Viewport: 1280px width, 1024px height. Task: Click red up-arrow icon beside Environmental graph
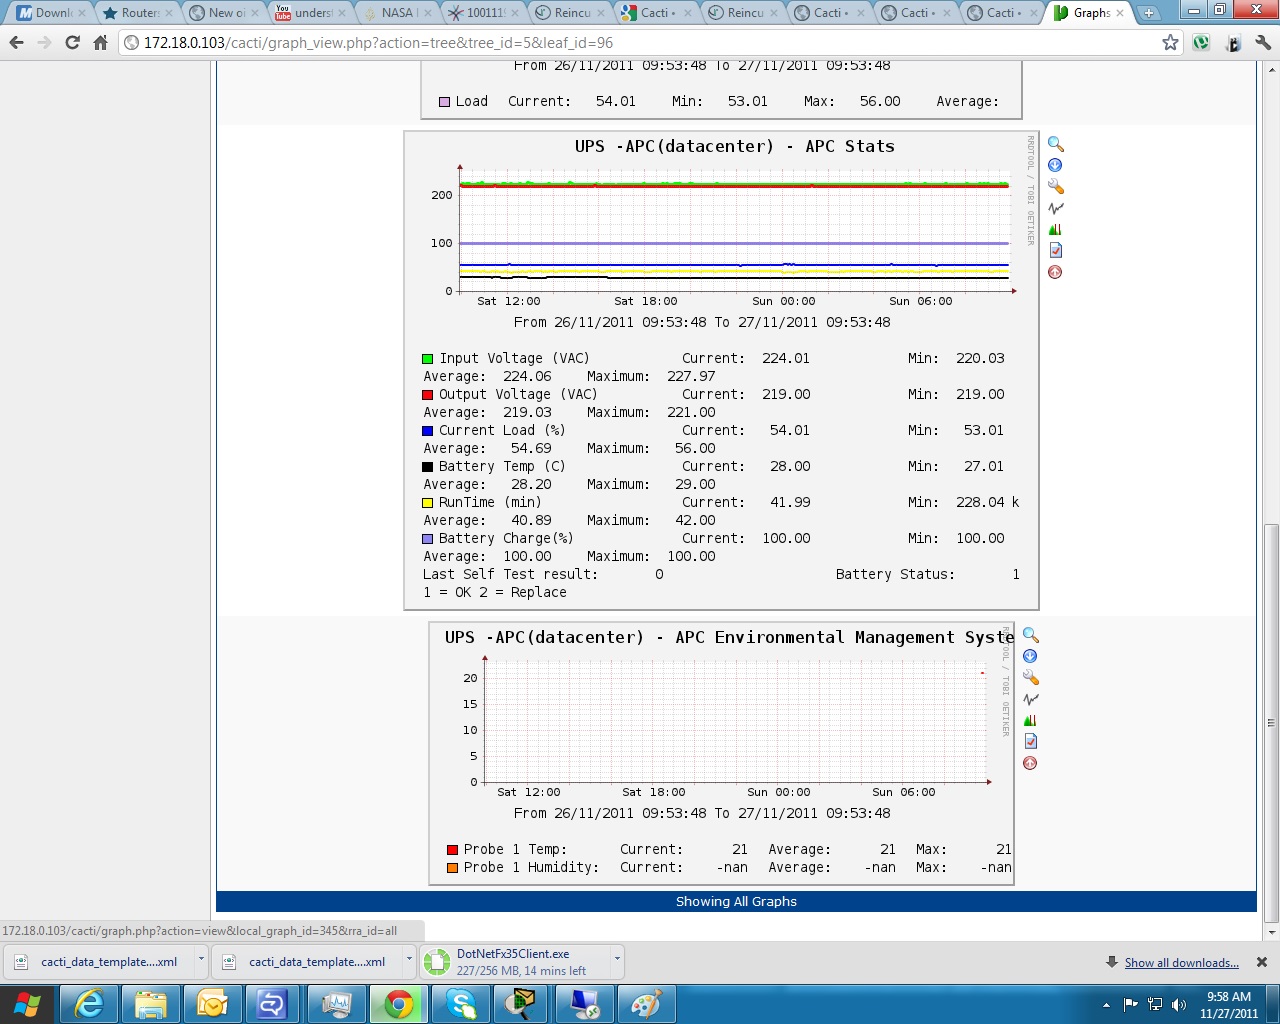tap(1030, 763)
